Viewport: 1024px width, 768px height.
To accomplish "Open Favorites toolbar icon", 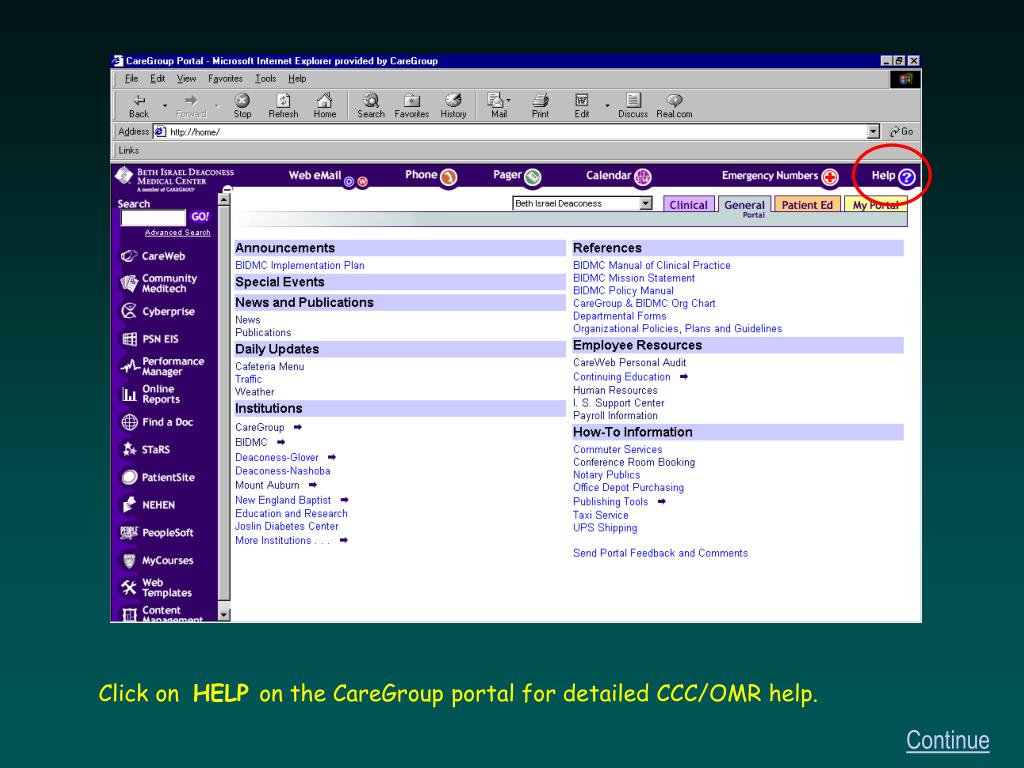I will [x=411, y=105].
